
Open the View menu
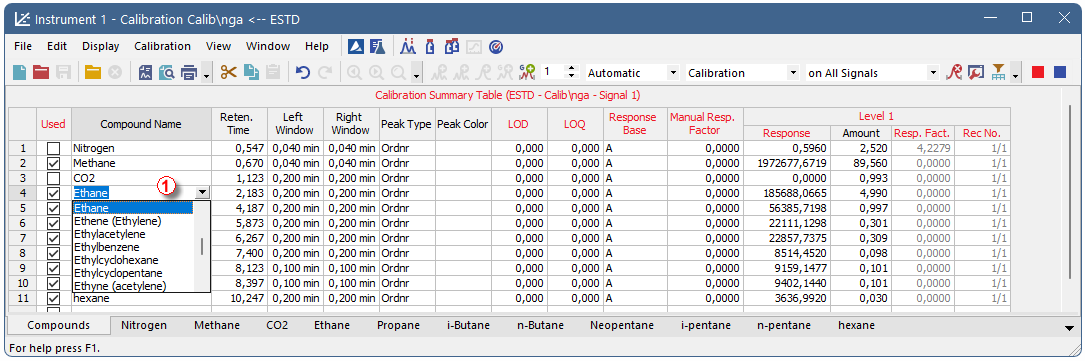pos(219,46)
